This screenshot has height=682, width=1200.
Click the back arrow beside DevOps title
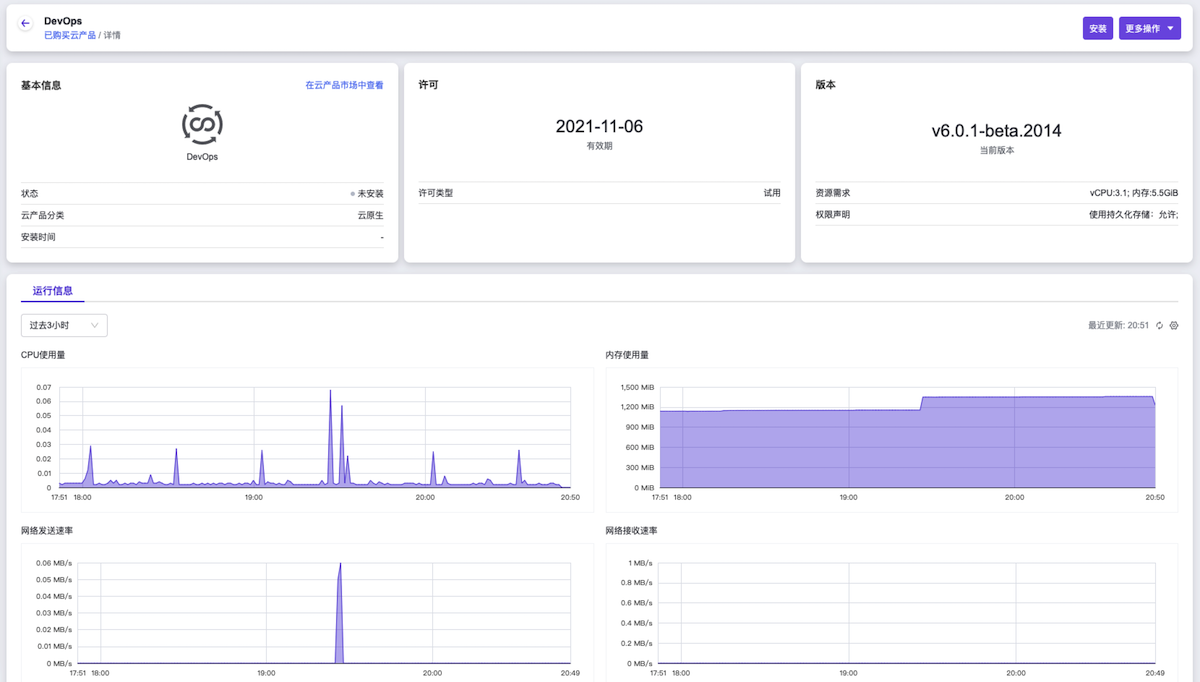[25, 24]
